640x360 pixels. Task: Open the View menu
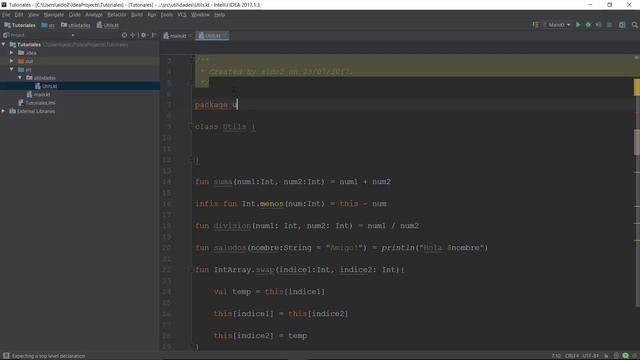33,15
